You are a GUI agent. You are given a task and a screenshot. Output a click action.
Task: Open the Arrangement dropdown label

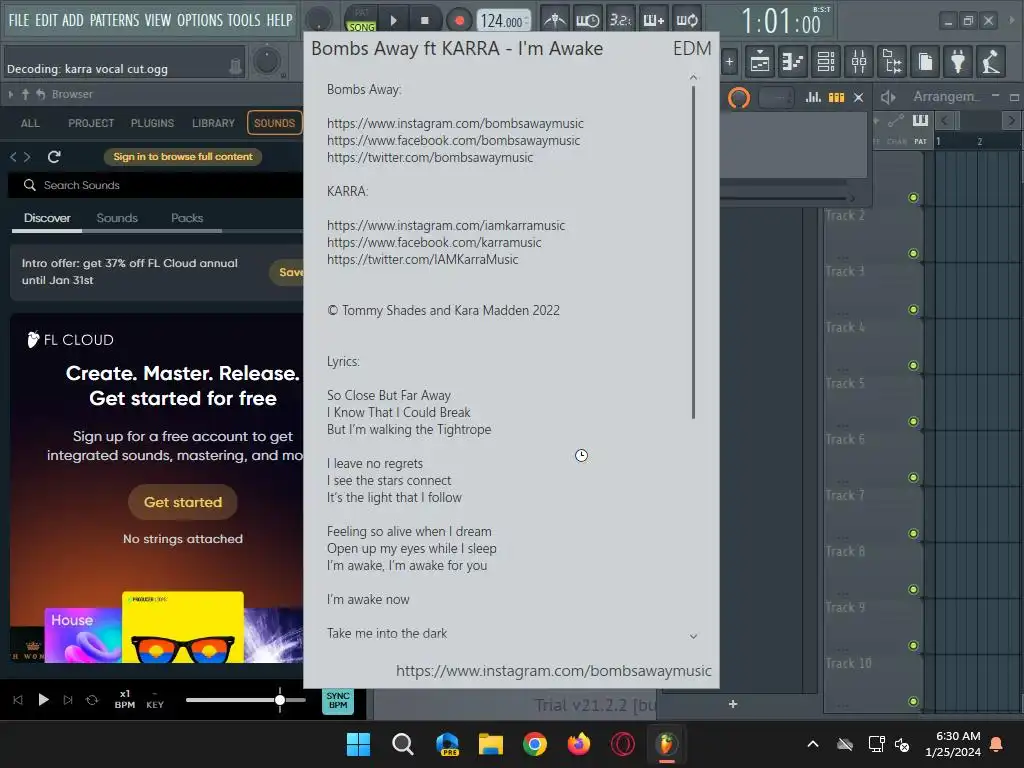pyautogui.click(x=946, y=97)
